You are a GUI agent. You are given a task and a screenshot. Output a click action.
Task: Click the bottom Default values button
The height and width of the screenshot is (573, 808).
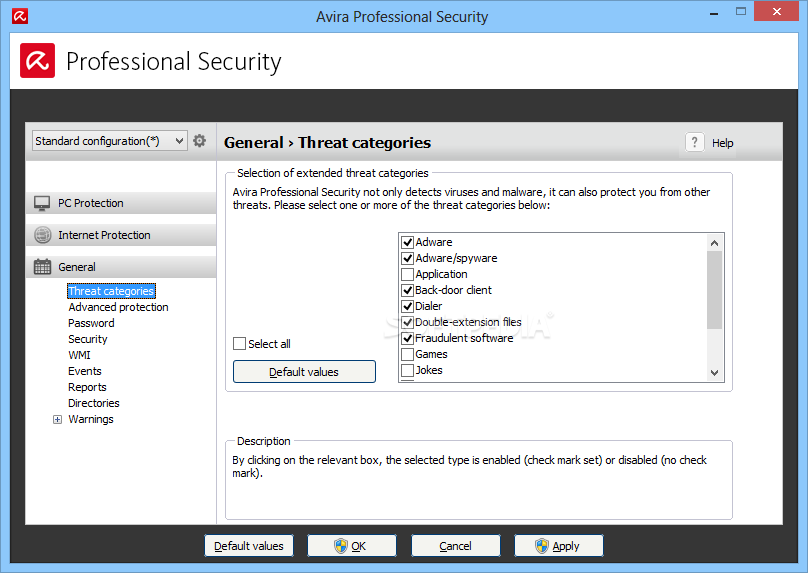coord(249,546)
